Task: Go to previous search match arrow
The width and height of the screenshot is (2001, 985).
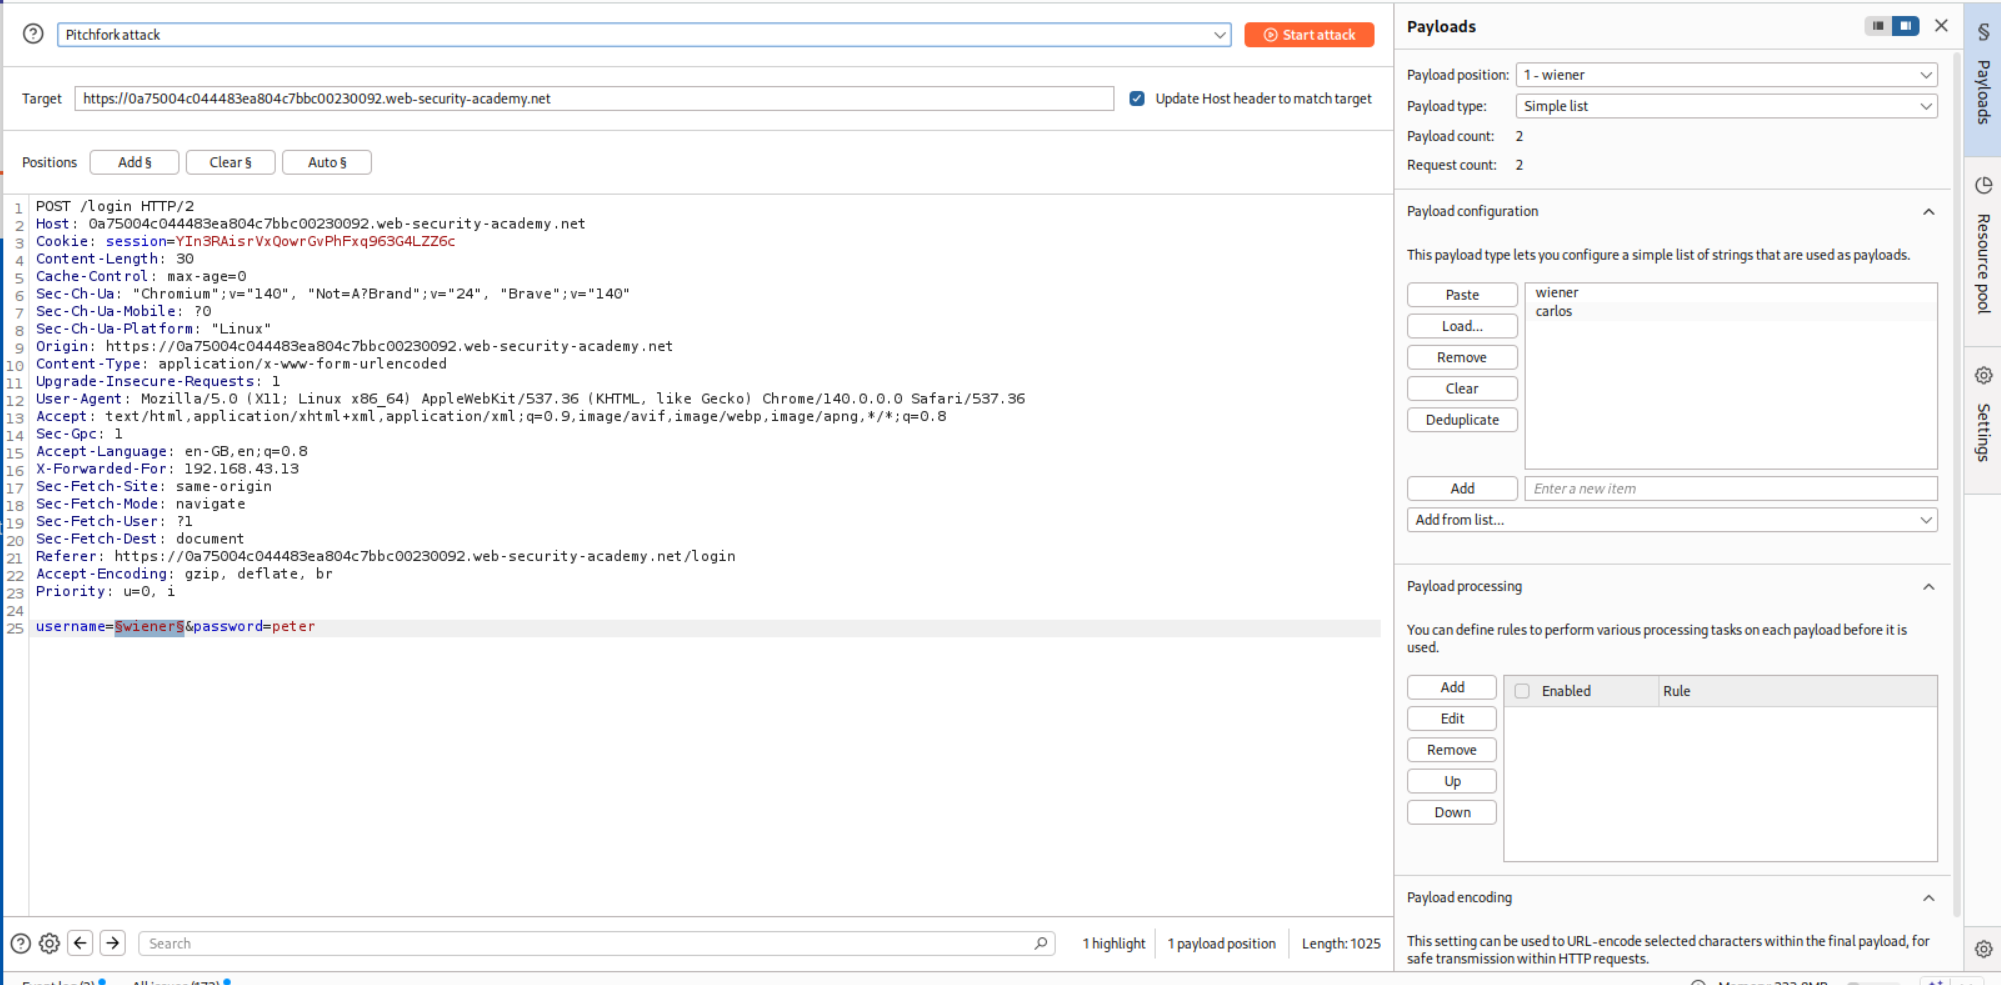Action: (81, 943)
